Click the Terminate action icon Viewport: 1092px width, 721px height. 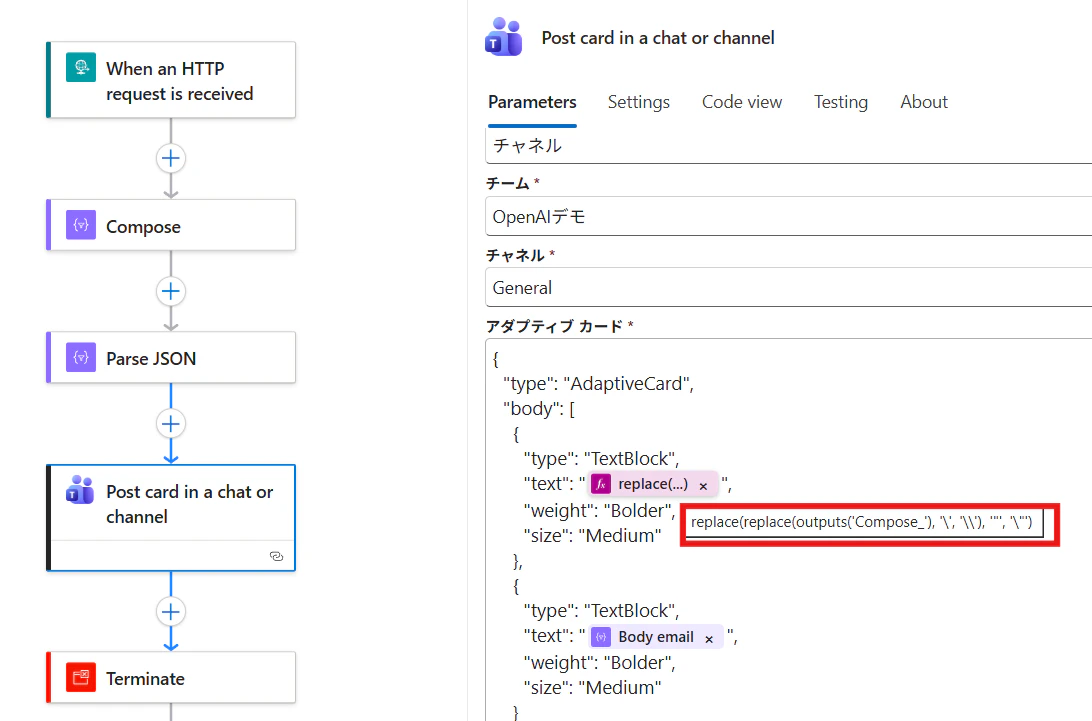(x=81, y=677)
